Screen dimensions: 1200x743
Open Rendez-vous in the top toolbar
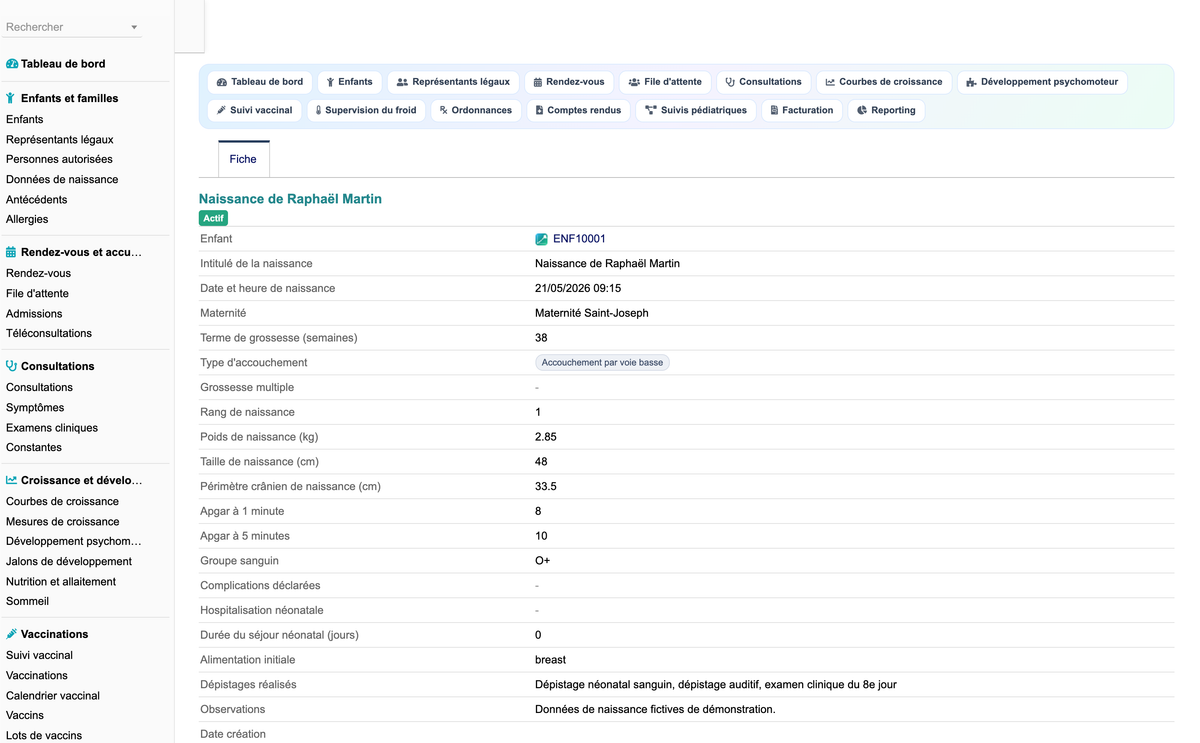click(569, 82)
